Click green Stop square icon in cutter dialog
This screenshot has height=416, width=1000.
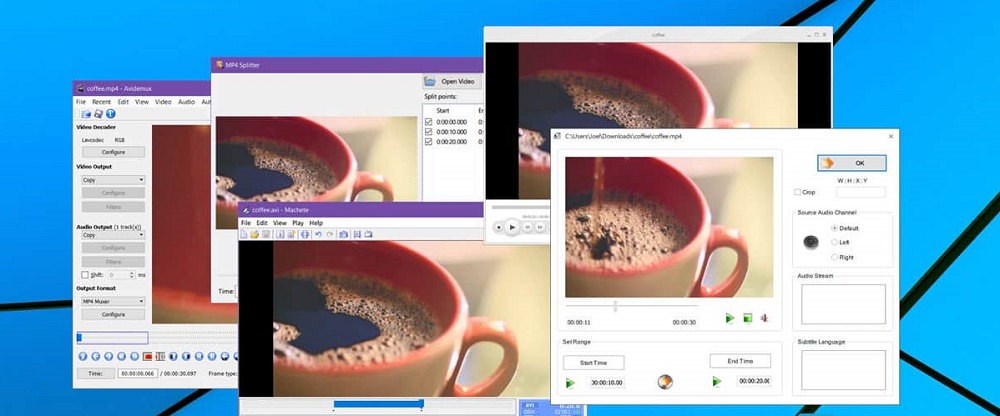point(747,318)
